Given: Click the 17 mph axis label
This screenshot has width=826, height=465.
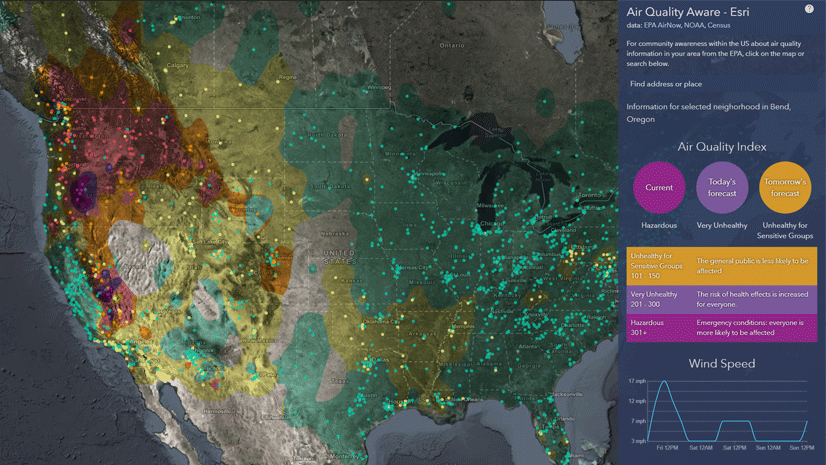Looking at the screenshot, I should point(637,381).
